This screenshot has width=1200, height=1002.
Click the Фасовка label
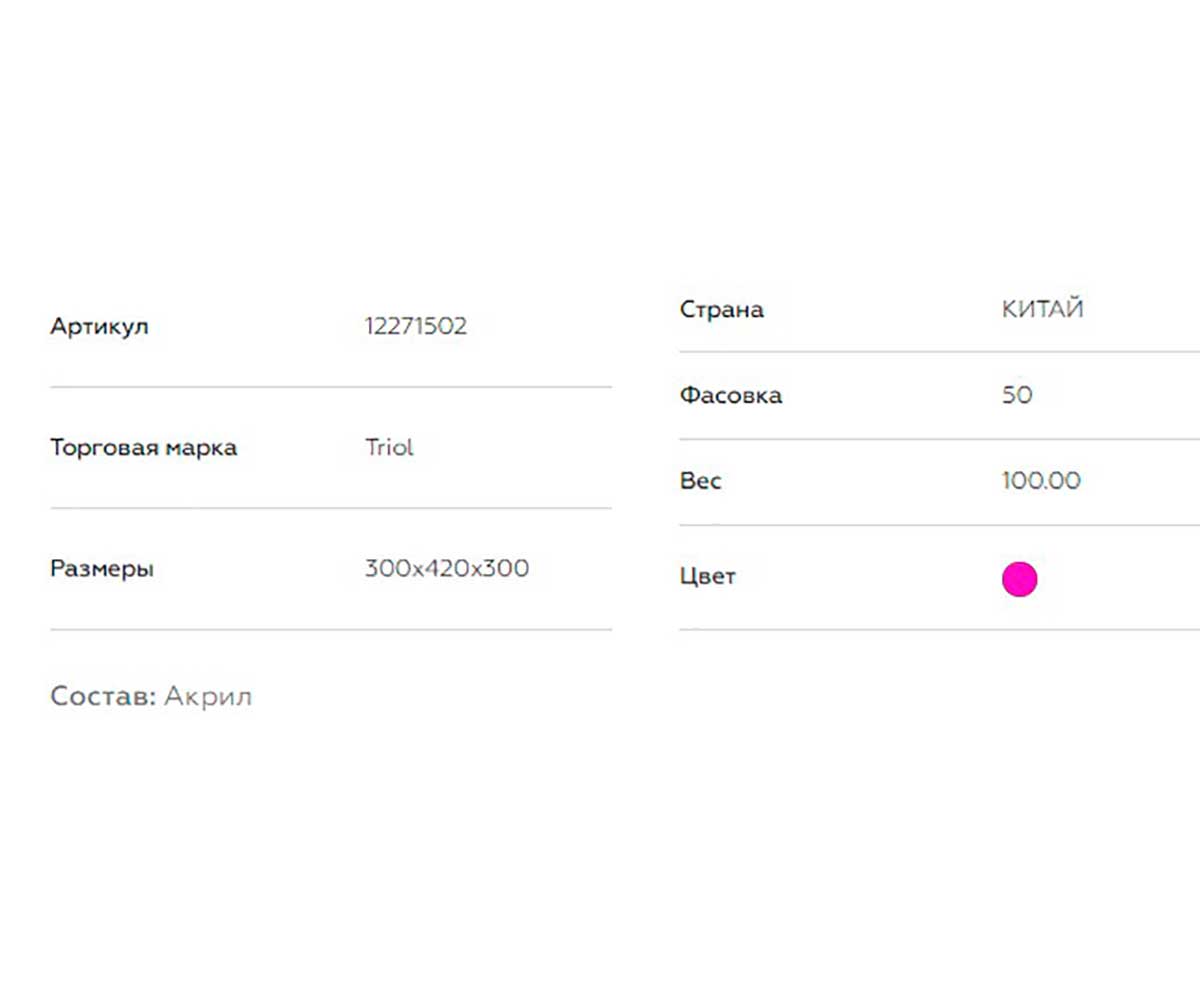pyautogui.click(x=731, y=395)
